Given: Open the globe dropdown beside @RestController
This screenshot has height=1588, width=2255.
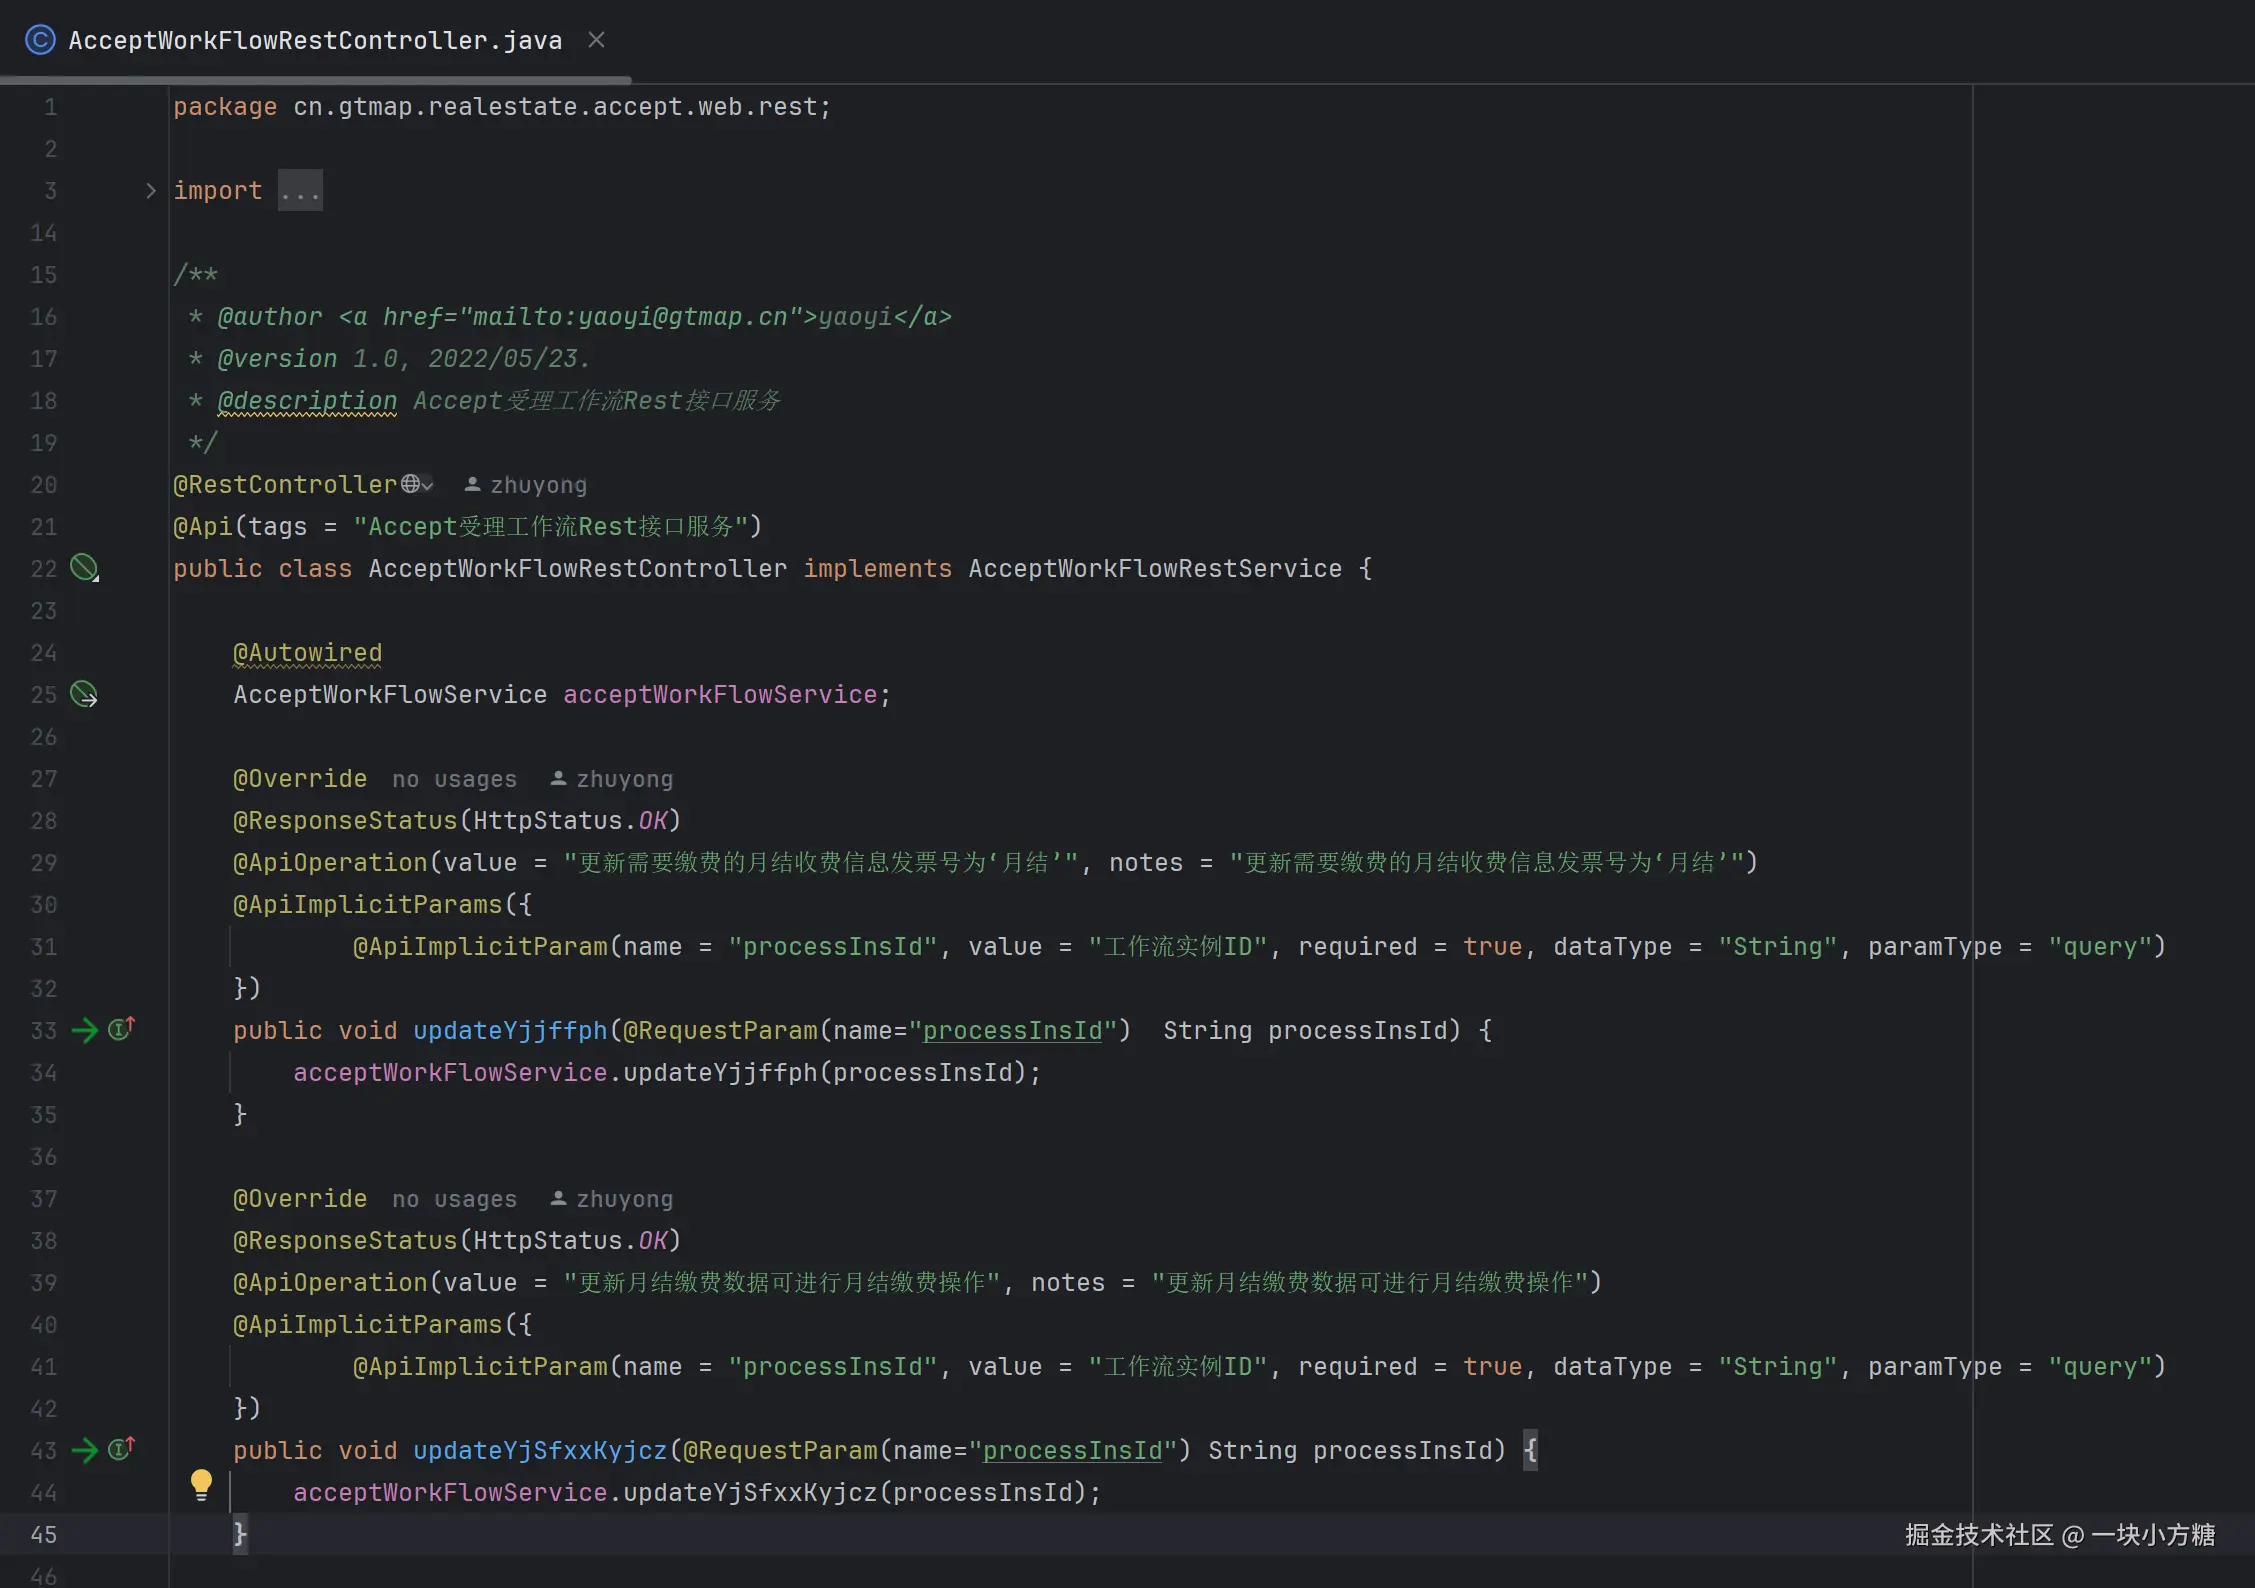Looking at the screenshot, I should 417,485.
